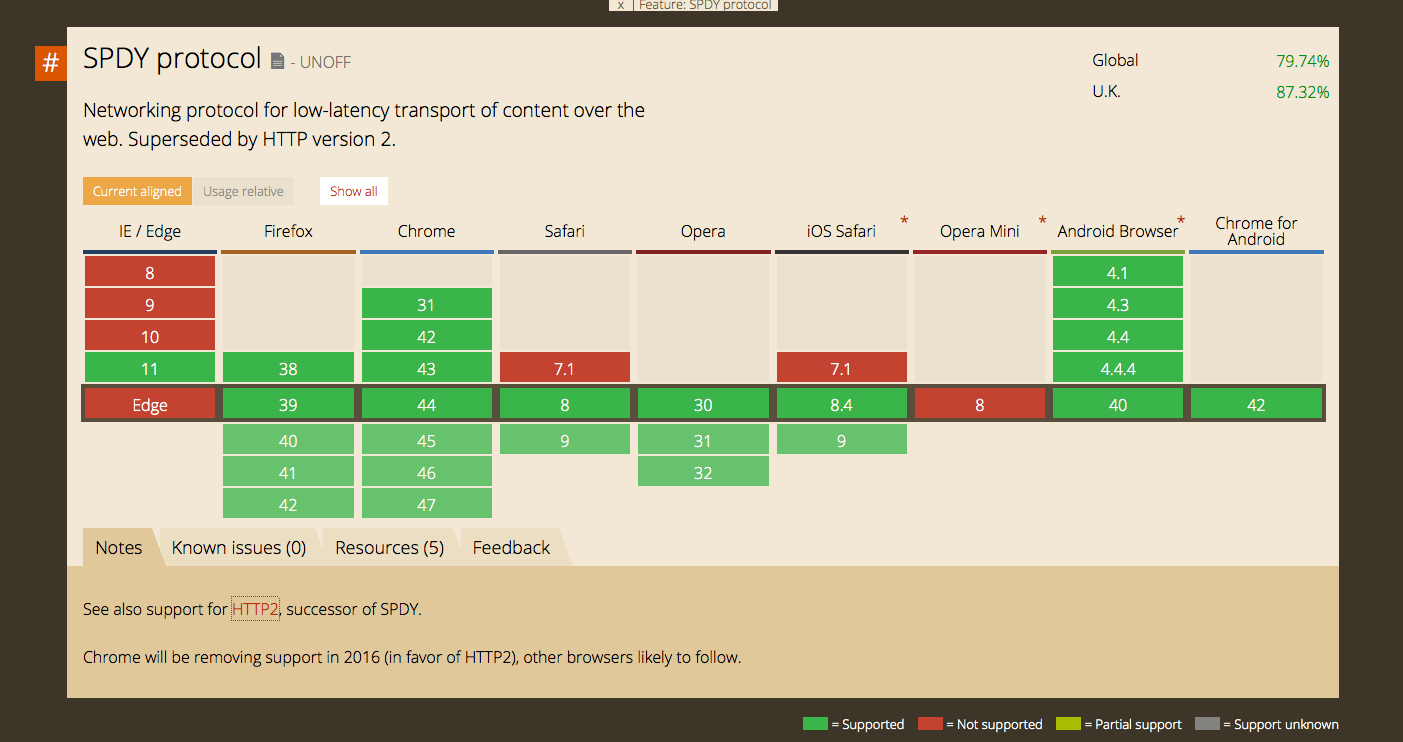Select the IE 8 version cell
Viewport: 1403px width, 742px height.
150,272
